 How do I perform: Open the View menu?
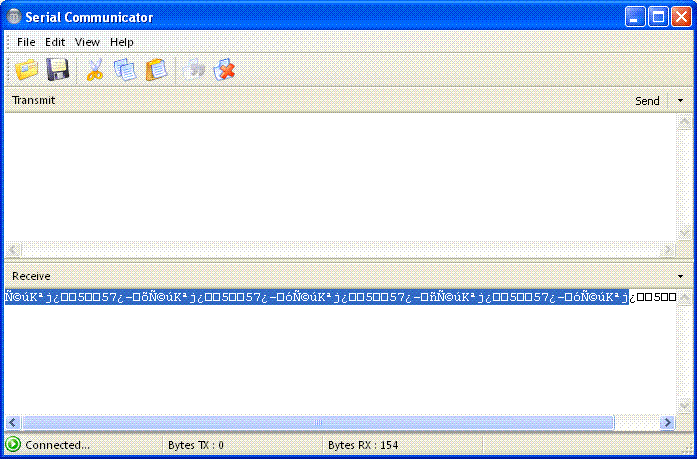[x=88, y=42]
